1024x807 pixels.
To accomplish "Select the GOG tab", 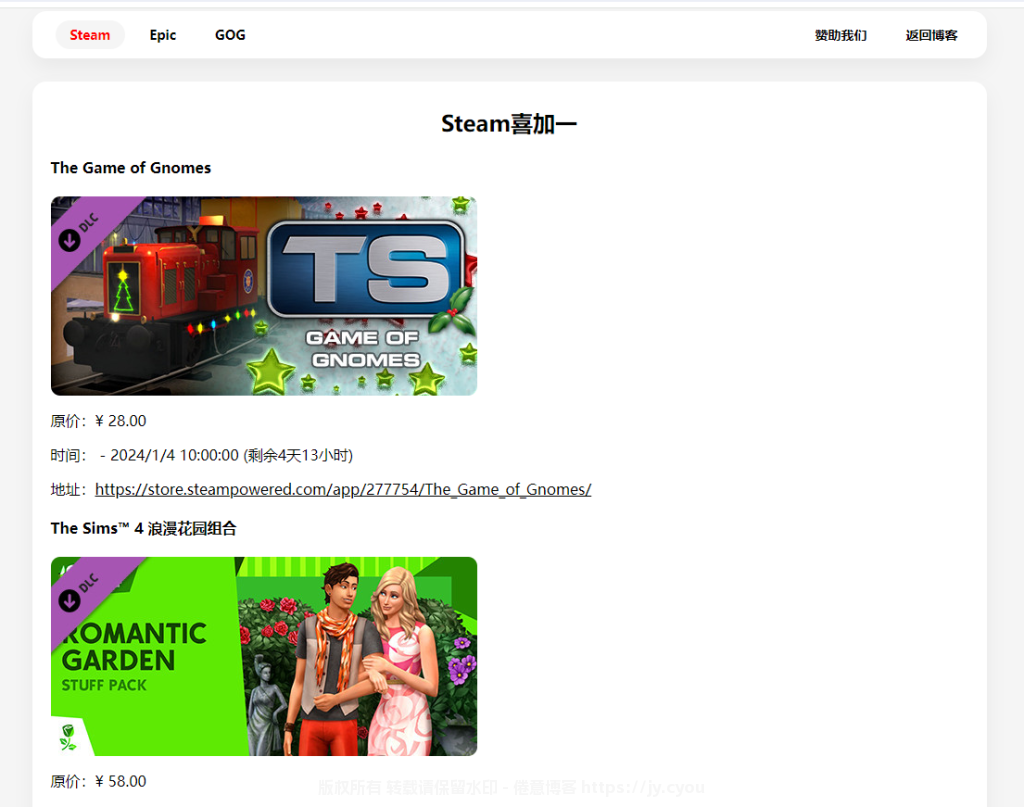I will (230, 35).
